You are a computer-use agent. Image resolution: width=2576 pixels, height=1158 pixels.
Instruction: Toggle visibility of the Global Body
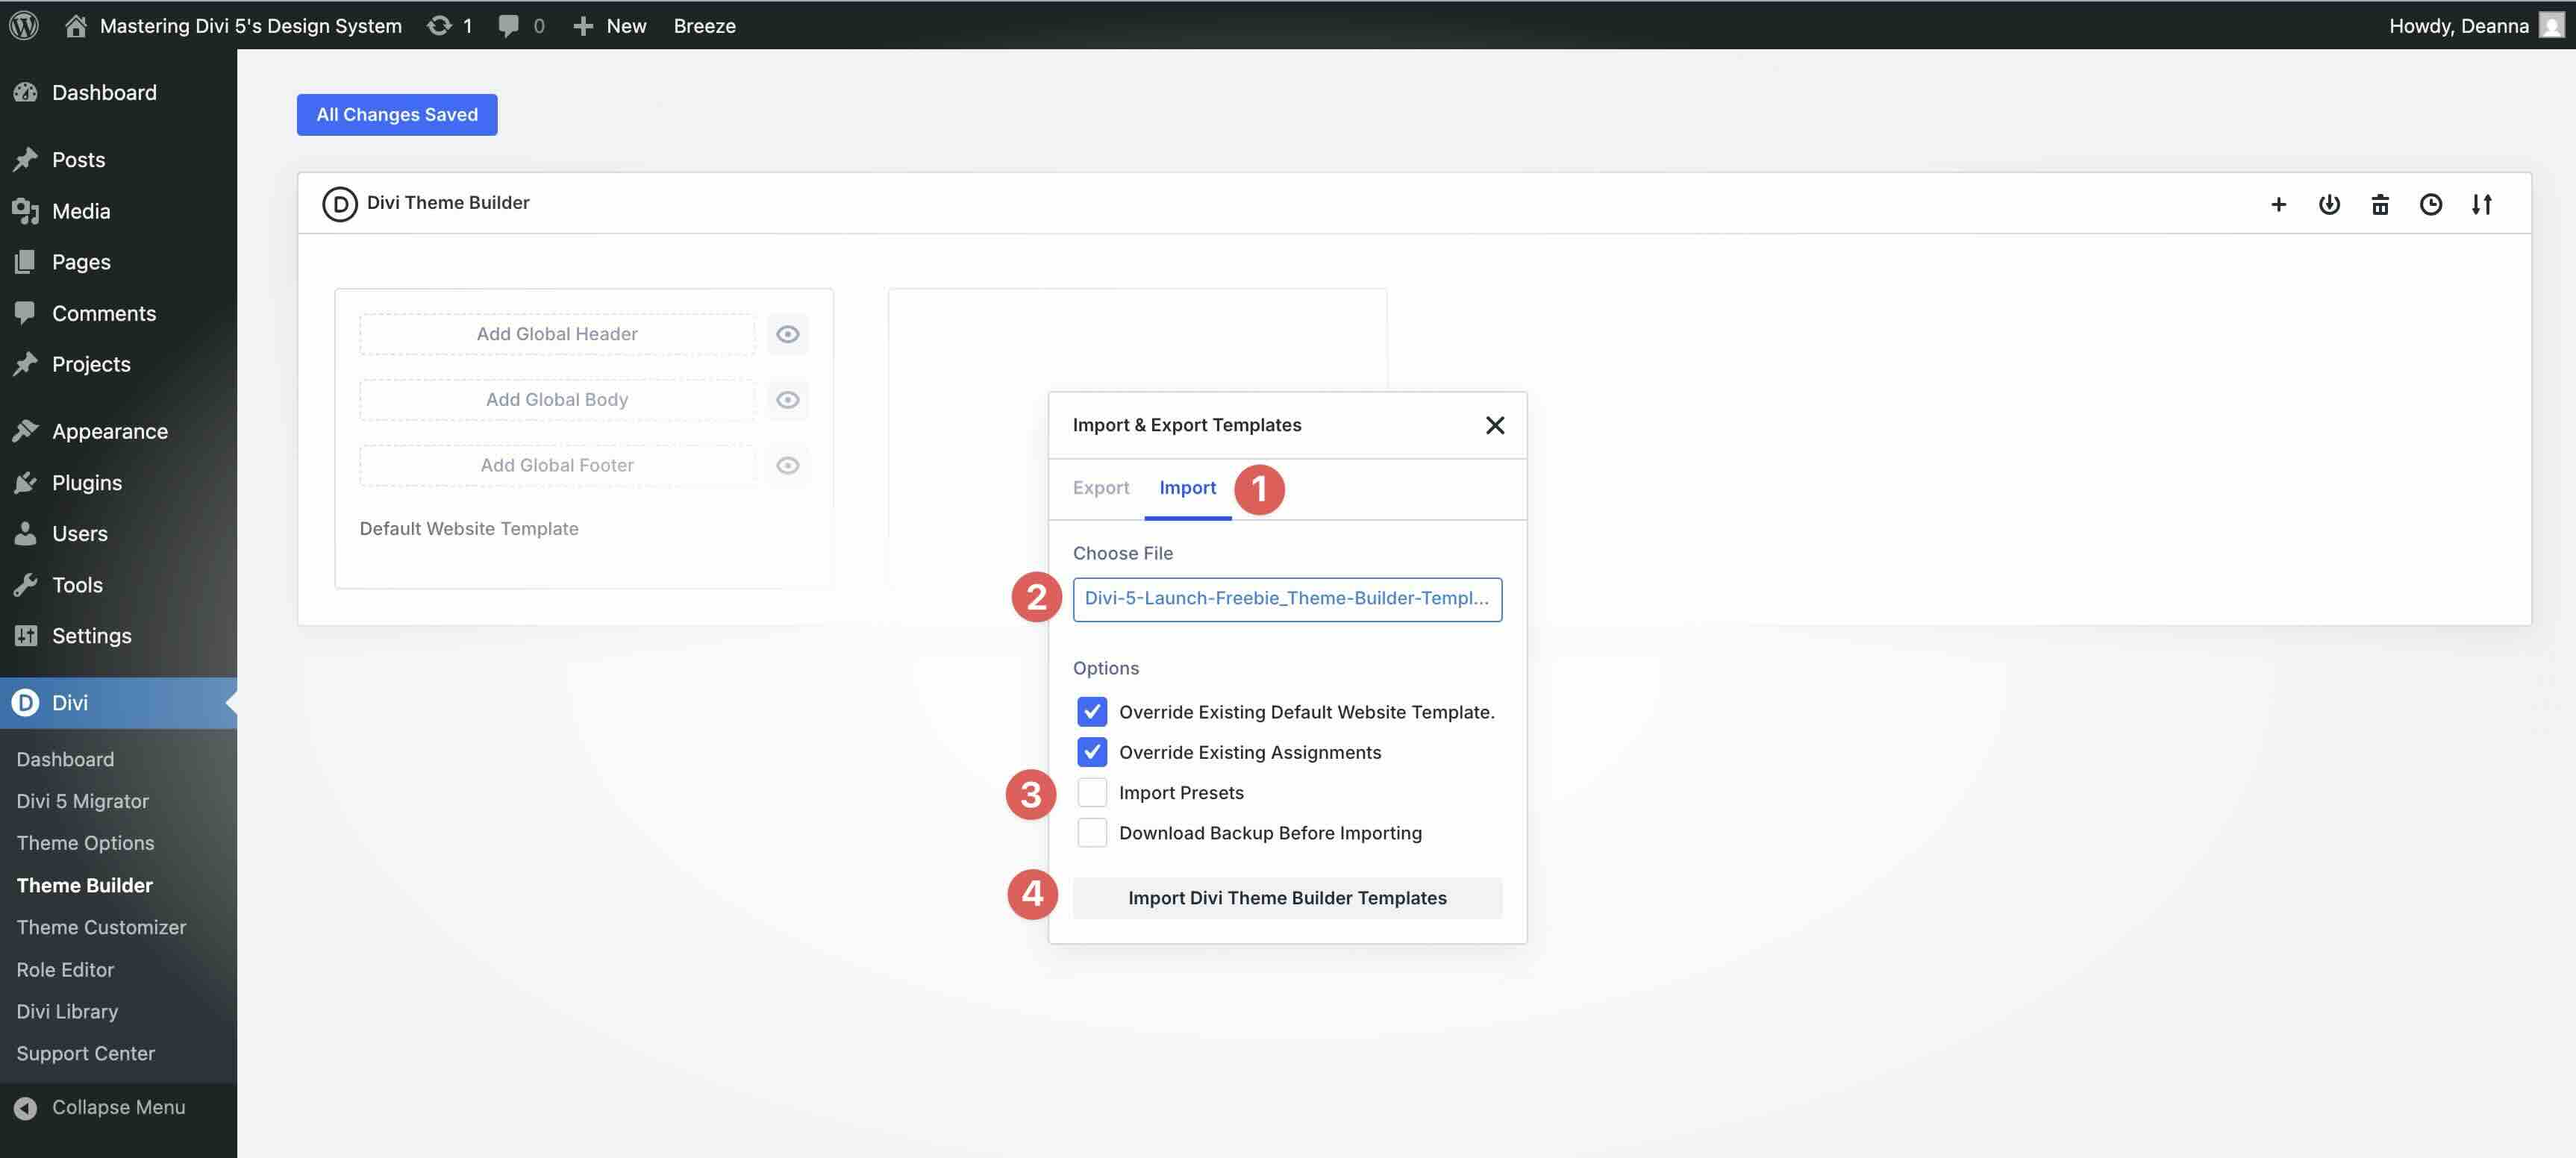click(788, 399)
